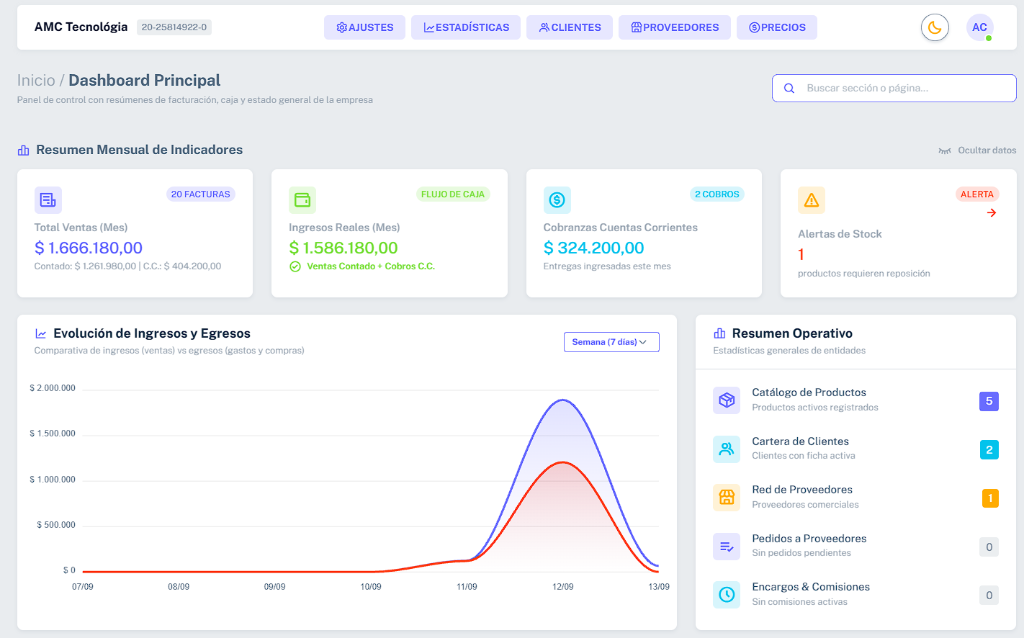Viewport: 1024px width, 638px height.
Task: Follow the red arrow in Alertas de Stock card
Action: point(991,213)
